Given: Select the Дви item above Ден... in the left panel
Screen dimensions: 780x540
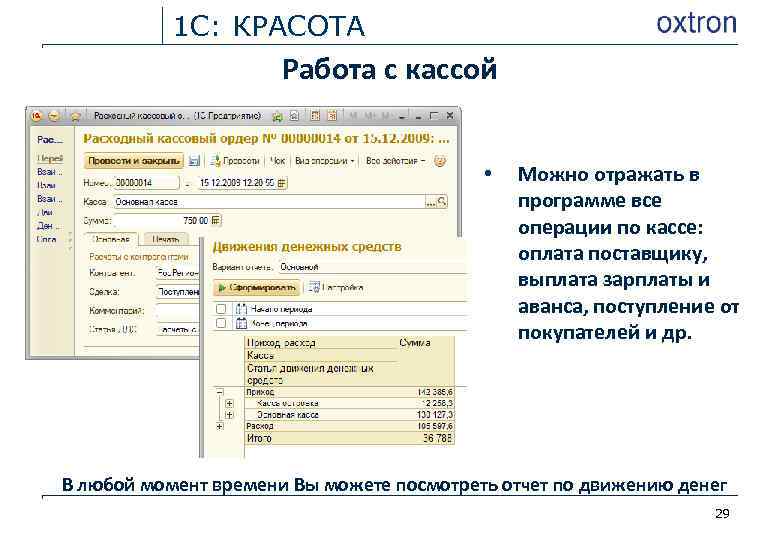Looking at the screenshot, I should click(x=46, y=212).
